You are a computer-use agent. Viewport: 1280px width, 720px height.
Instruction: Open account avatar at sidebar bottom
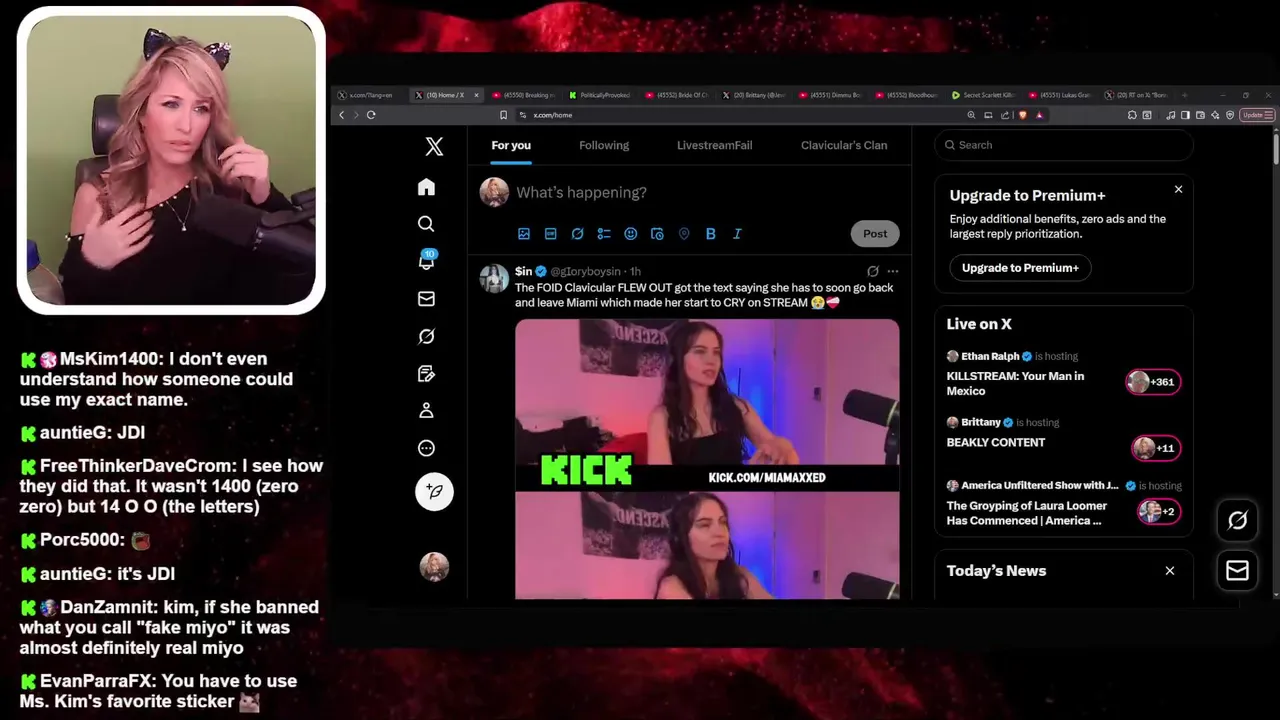click(434, 567)
